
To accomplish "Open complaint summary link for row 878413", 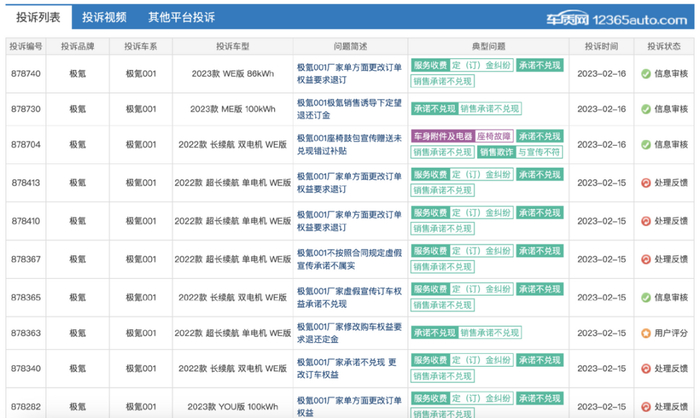I will coord(350,183).
